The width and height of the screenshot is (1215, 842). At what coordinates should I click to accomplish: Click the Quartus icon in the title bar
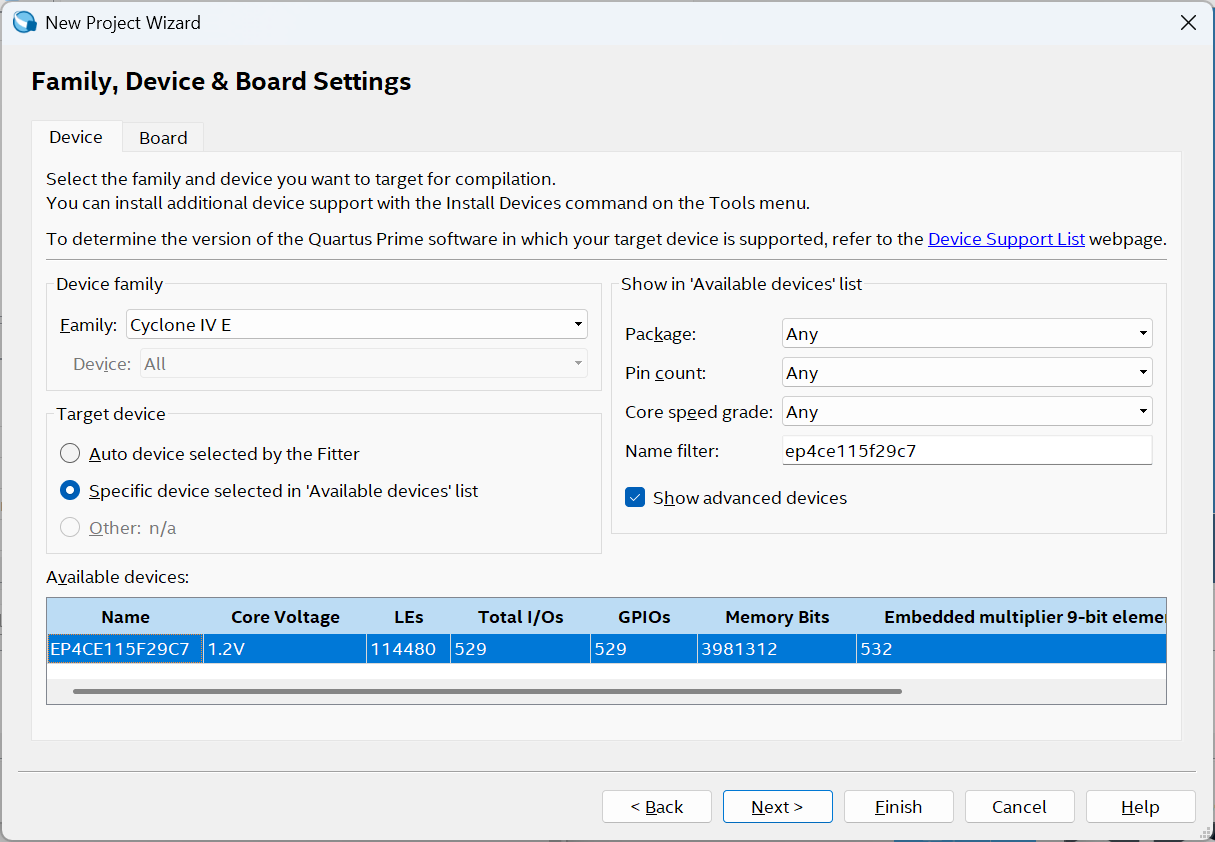tap(24, 22)
